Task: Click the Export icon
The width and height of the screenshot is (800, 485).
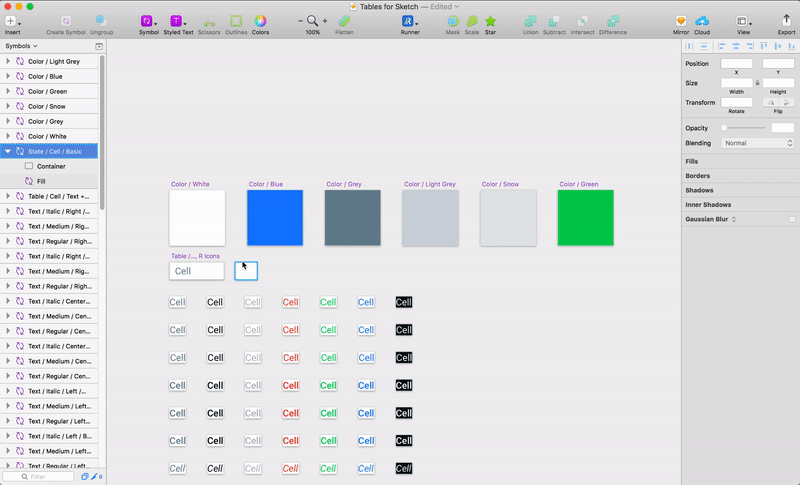Action: coord(786,21)
